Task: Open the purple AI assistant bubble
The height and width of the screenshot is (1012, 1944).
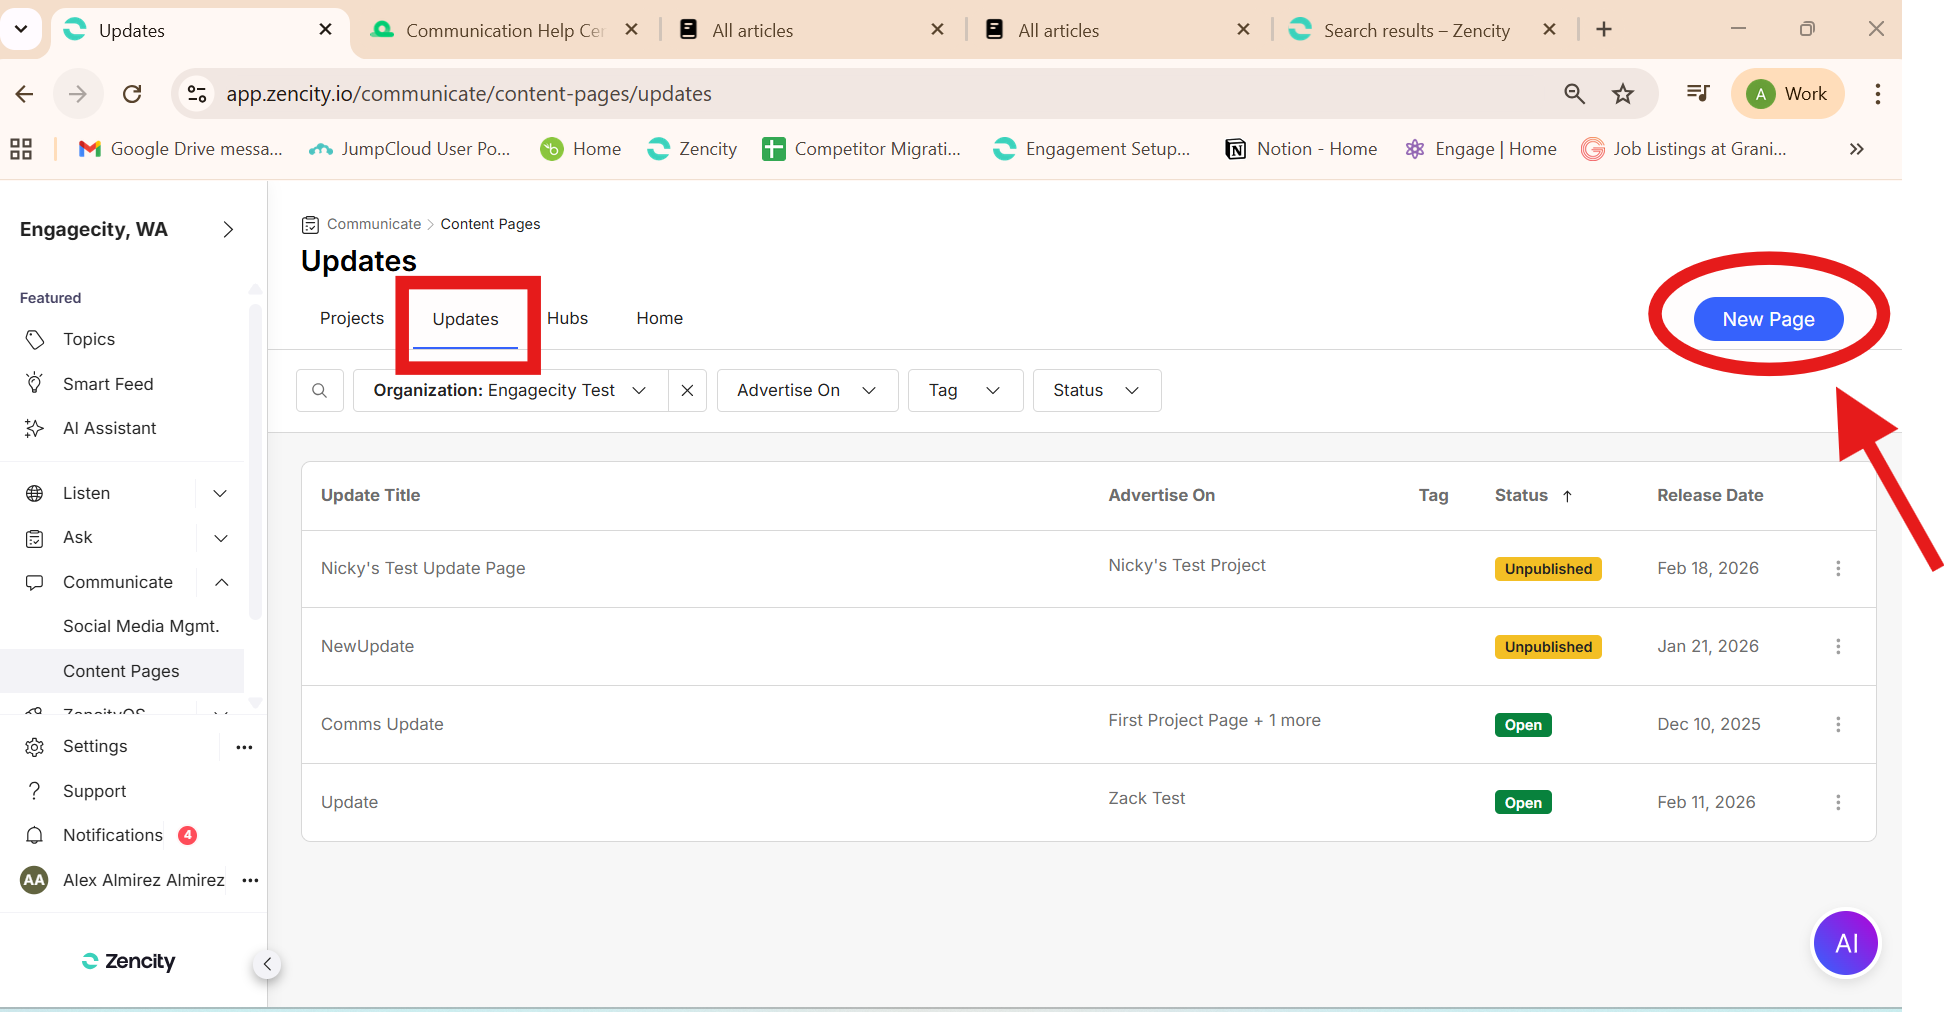Action: tap(1845, 943)
